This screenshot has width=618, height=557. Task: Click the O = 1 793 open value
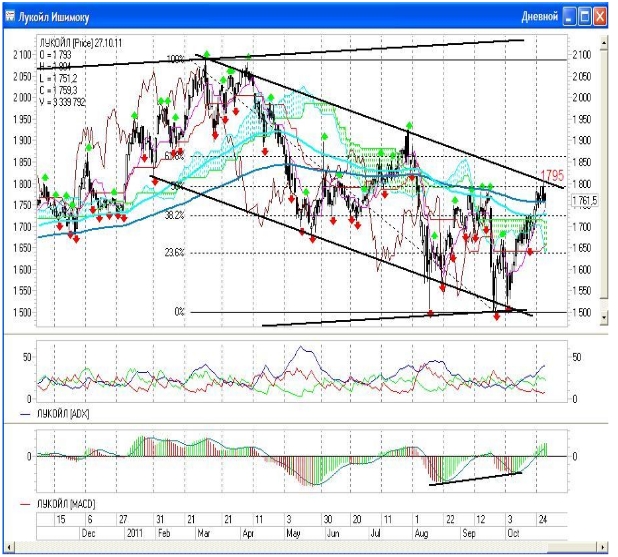tap(55, 55)
